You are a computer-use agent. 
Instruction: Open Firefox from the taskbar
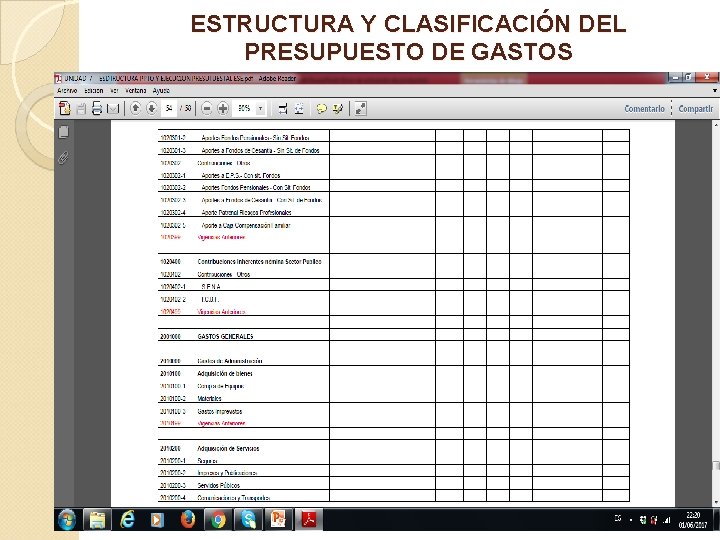(187, 520)
